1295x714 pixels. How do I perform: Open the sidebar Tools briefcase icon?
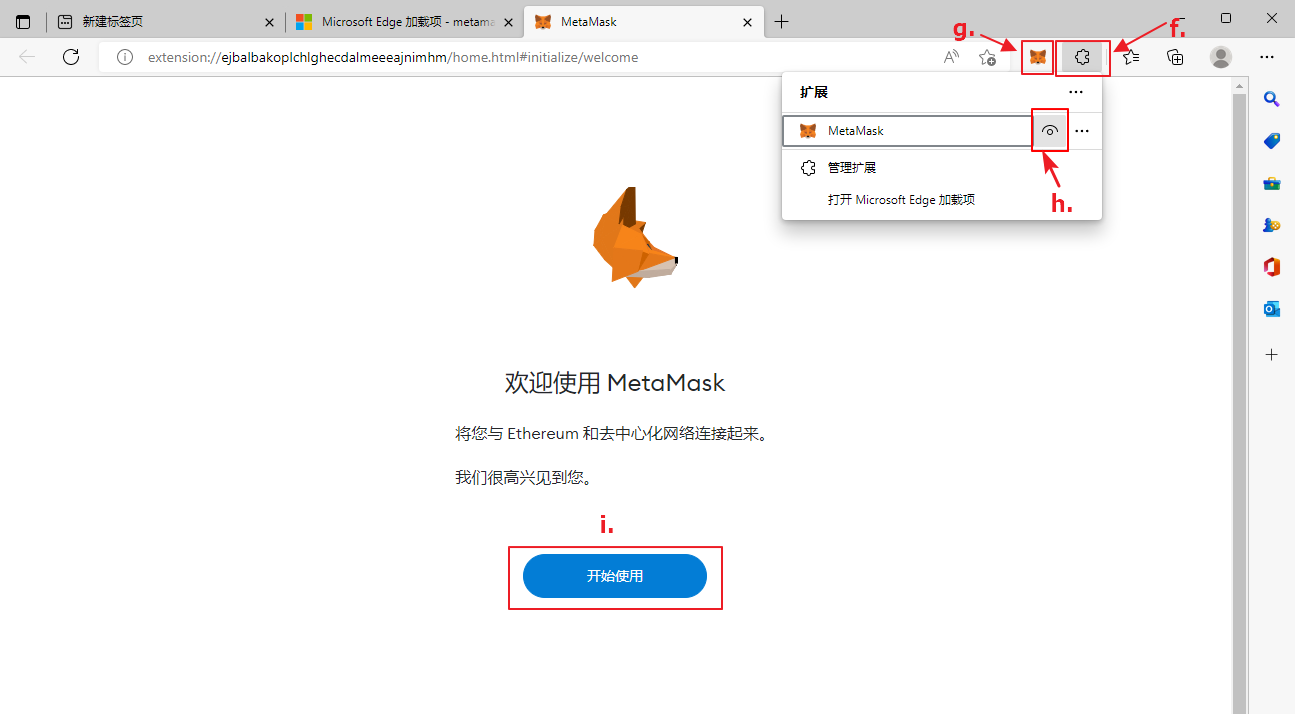pos(1272,183)
